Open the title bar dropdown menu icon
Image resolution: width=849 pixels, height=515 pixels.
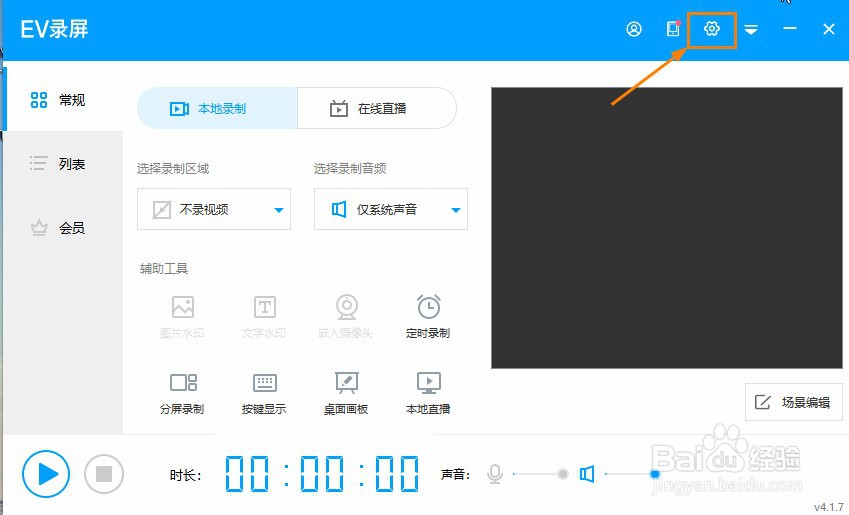[750, 29]
